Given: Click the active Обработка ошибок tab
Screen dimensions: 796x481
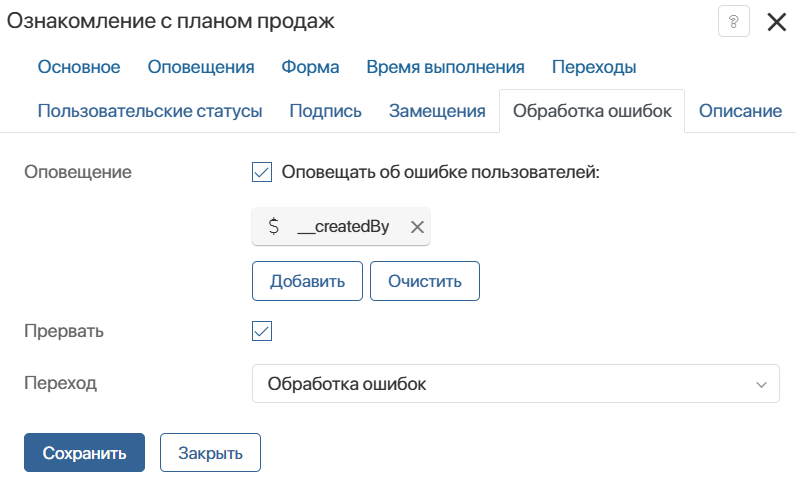Looking at the screenshot, I should (592, 111).
